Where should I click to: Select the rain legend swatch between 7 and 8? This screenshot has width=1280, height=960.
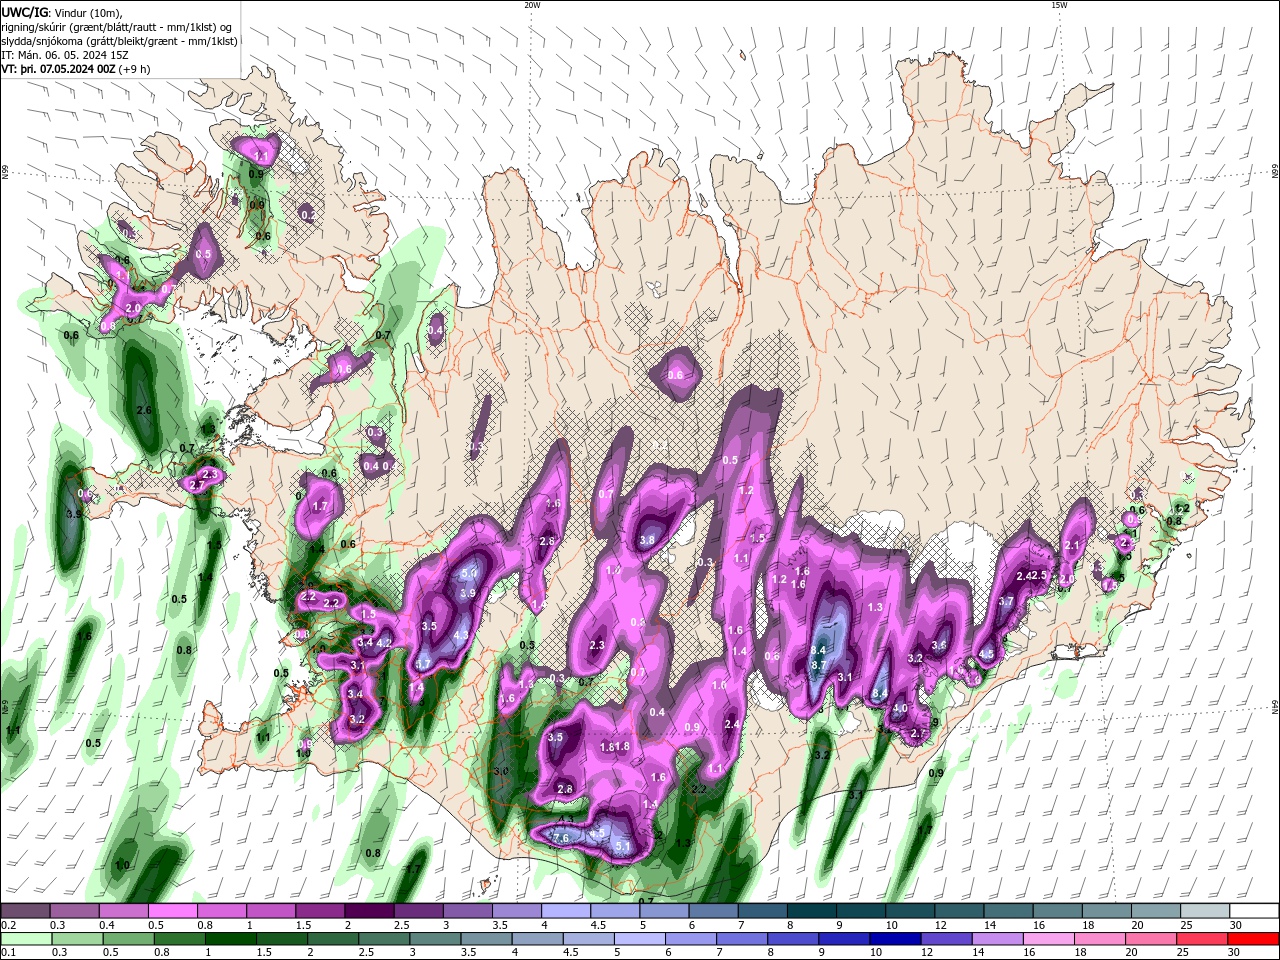[x=741, y=939]
